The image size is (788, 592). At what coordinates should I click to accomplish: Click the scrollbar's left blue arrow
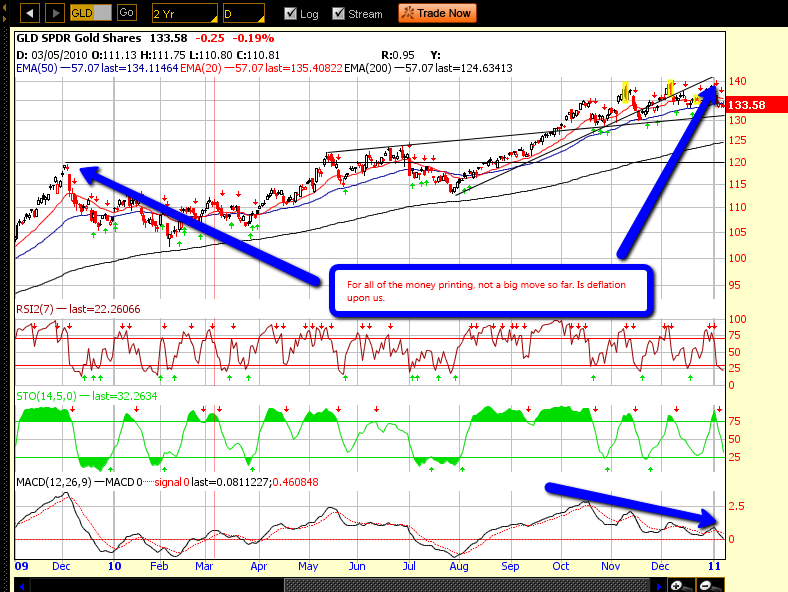[22, 586]
